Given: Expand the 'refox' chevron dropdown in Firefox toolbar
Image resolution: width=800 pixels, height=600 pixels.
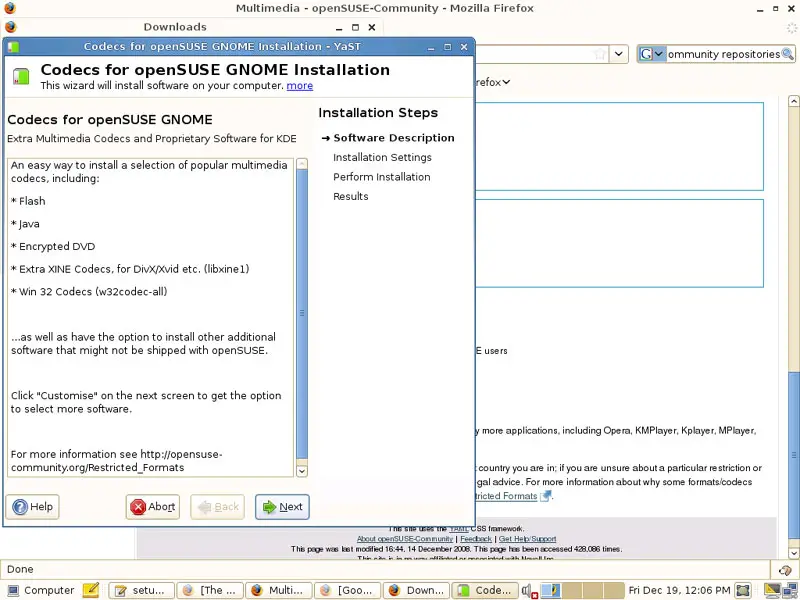Looking at the screenshot, I should click(506, 82).
